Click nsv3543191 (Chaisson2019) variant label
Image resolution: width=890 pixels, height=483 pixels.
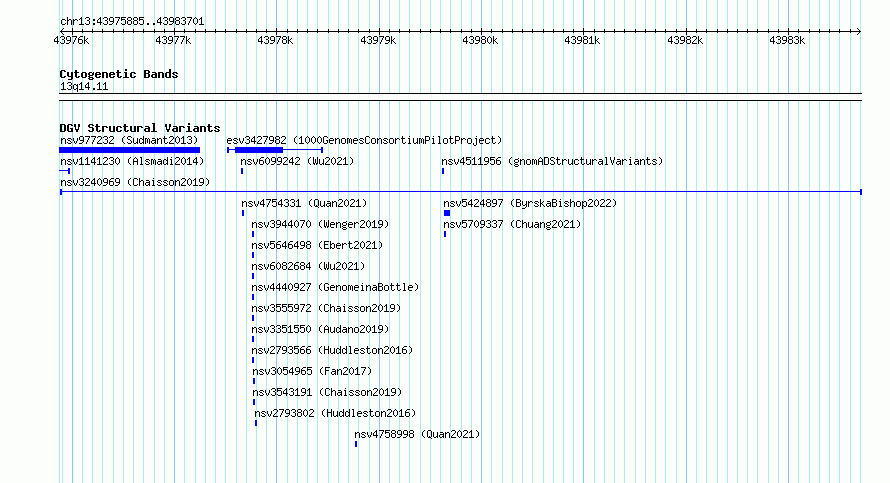[x=327, y=392]
